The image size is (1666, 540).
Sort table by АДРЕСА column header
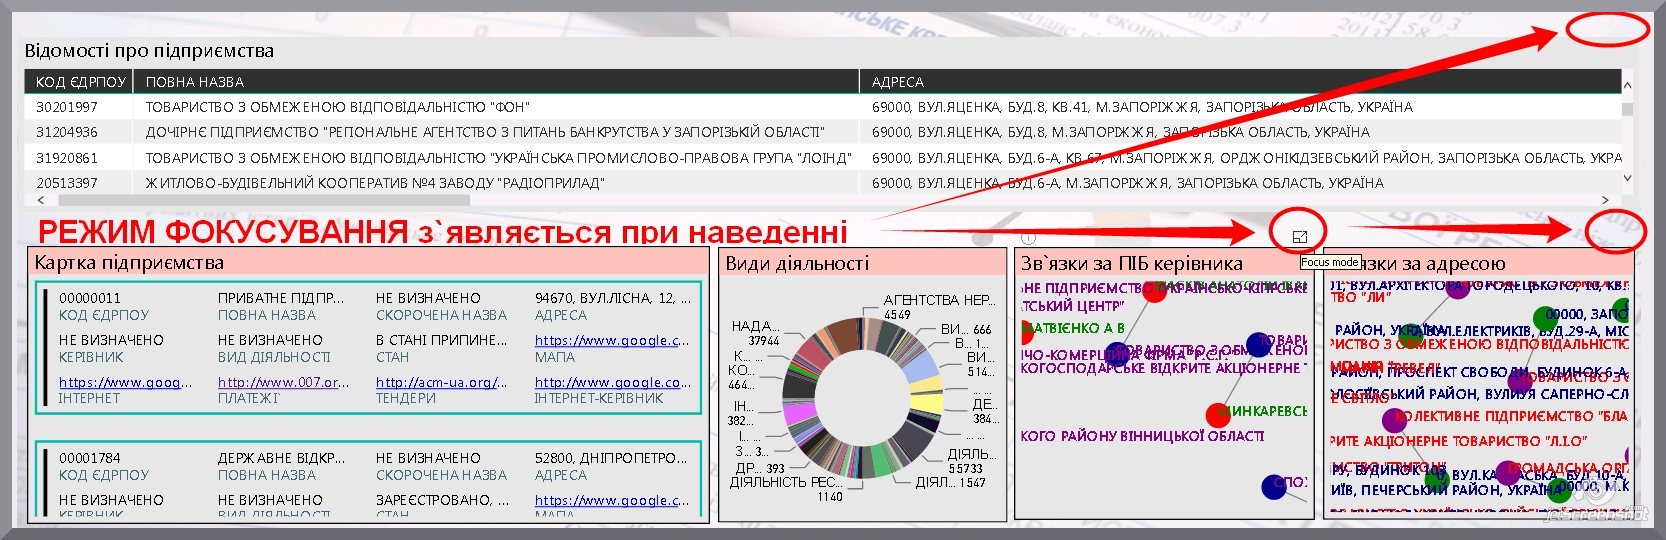tap(1240, 82)
